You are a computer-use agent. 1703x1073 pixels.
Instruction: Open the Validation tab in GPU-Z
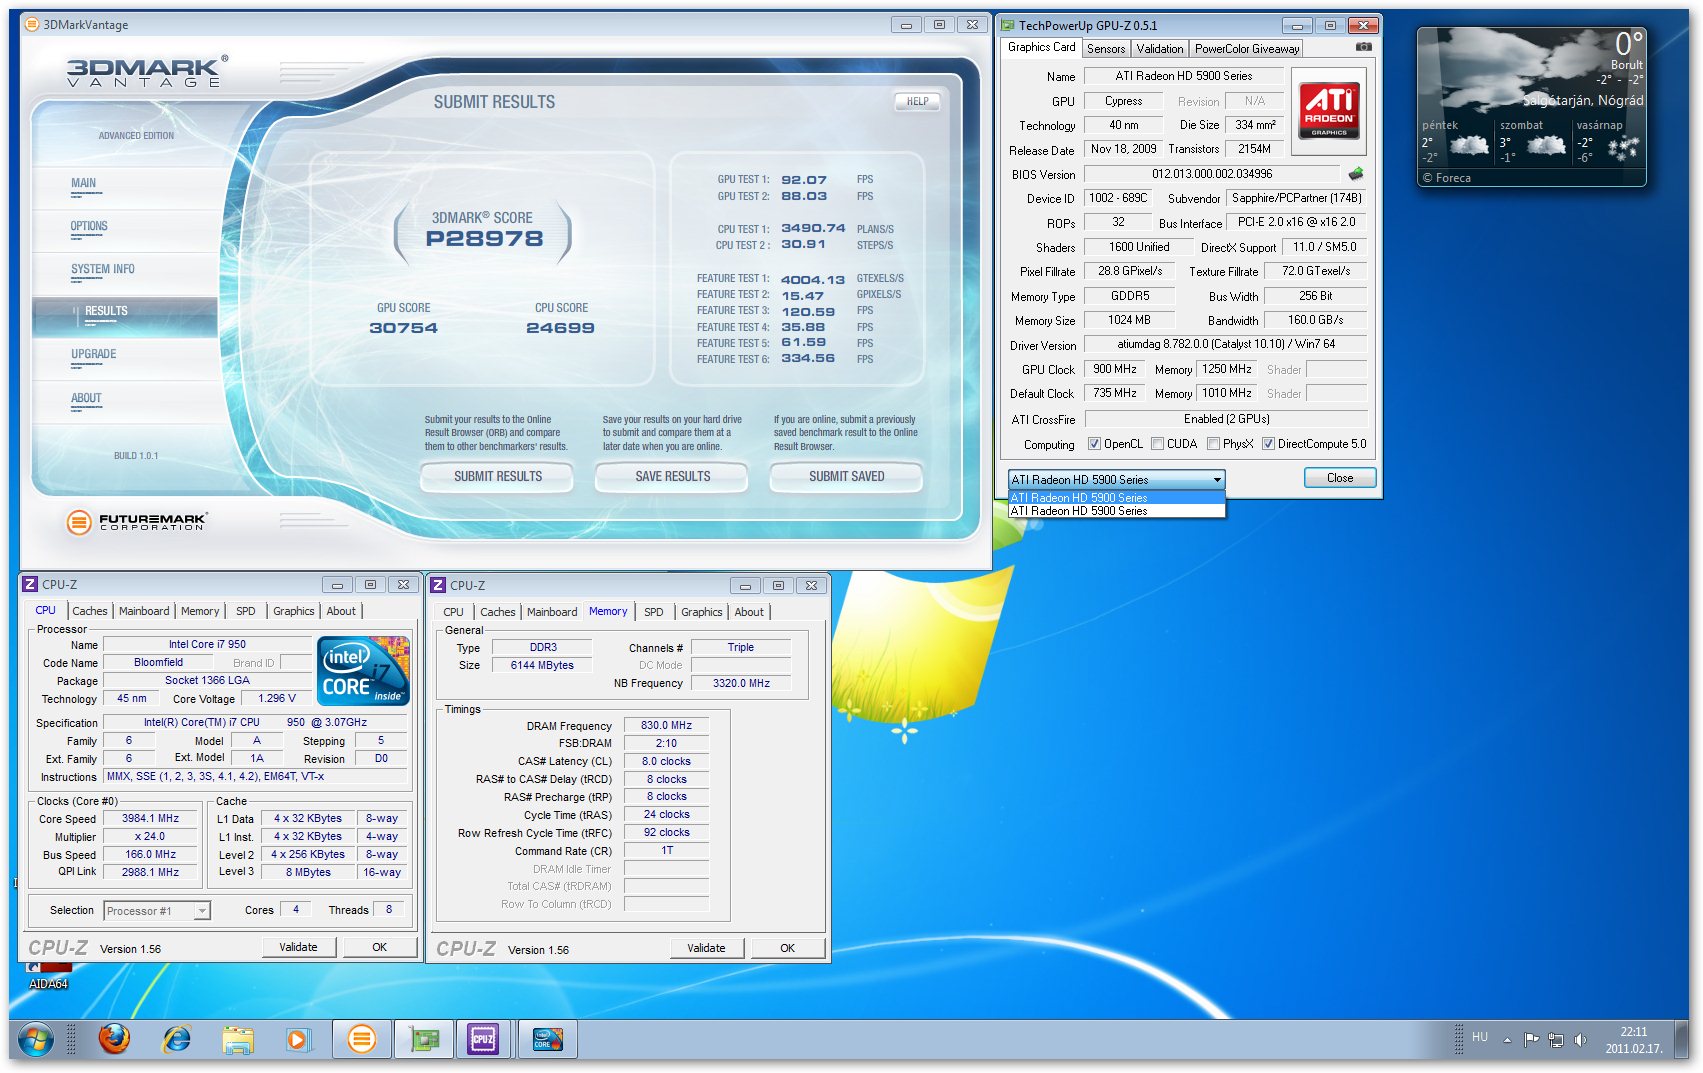tap(1160, 48)
